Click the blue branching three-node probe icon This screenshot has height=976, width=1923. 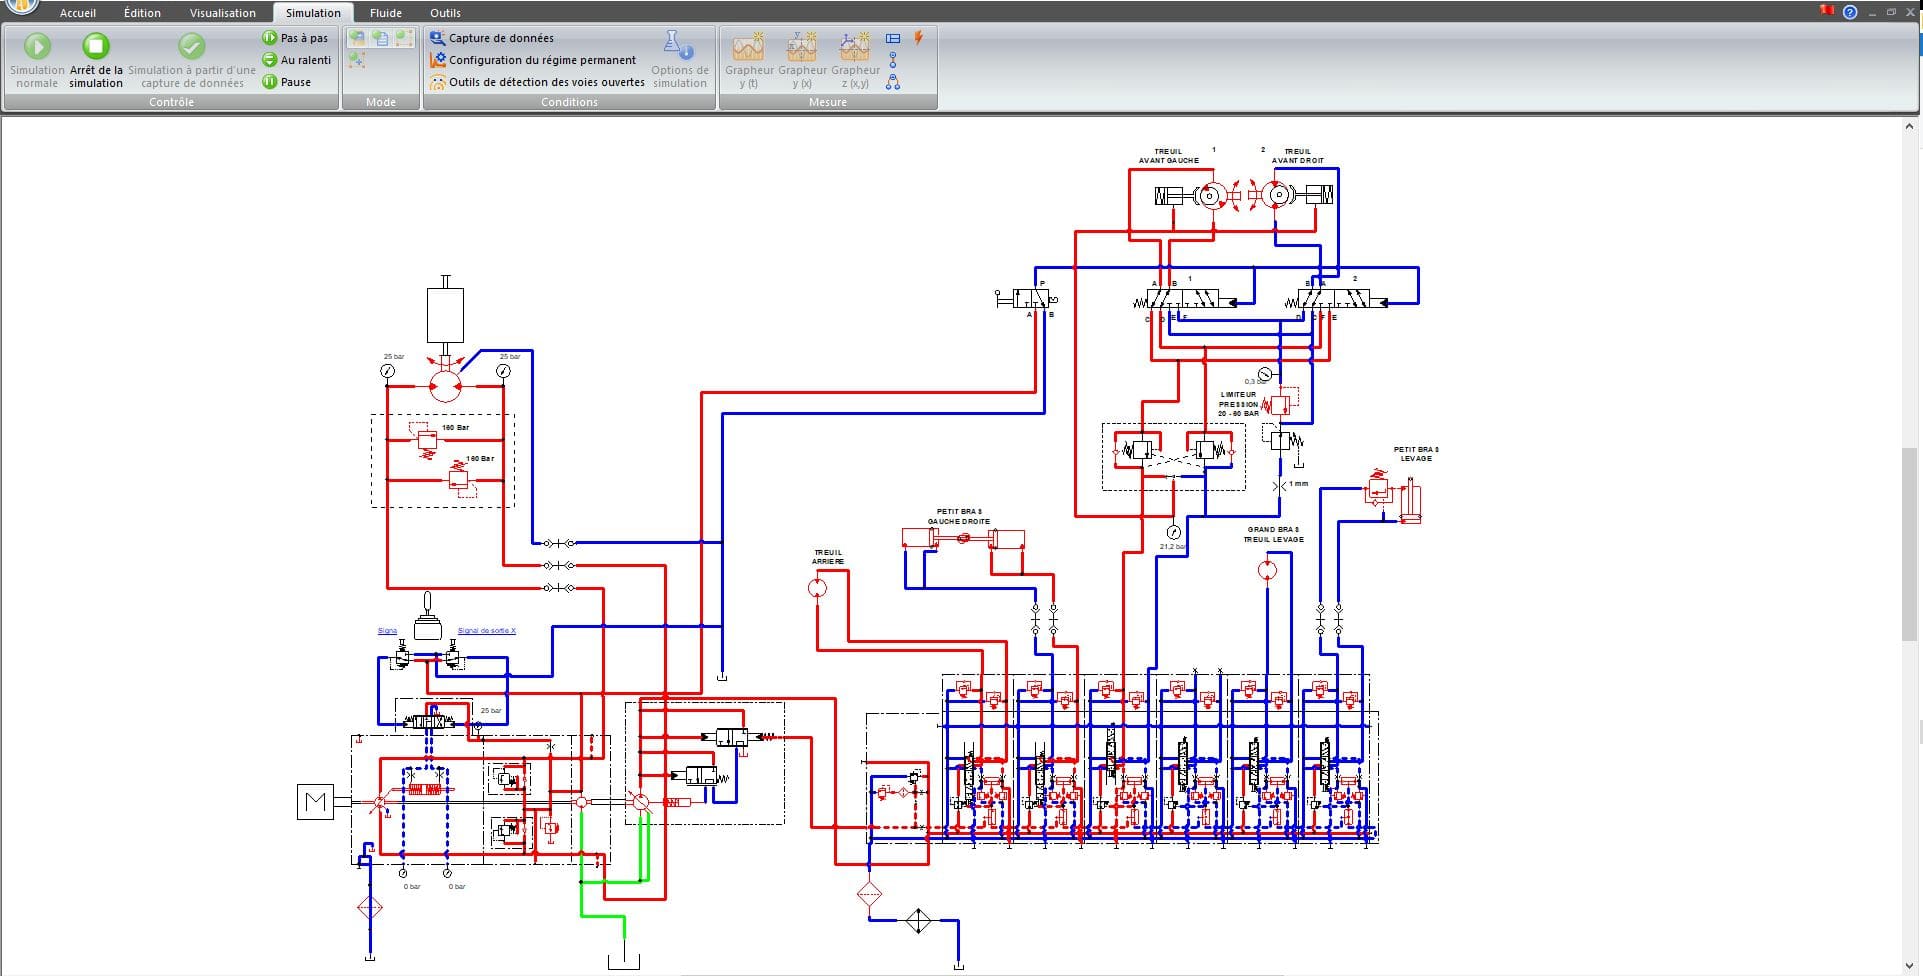tap(893, 82)
